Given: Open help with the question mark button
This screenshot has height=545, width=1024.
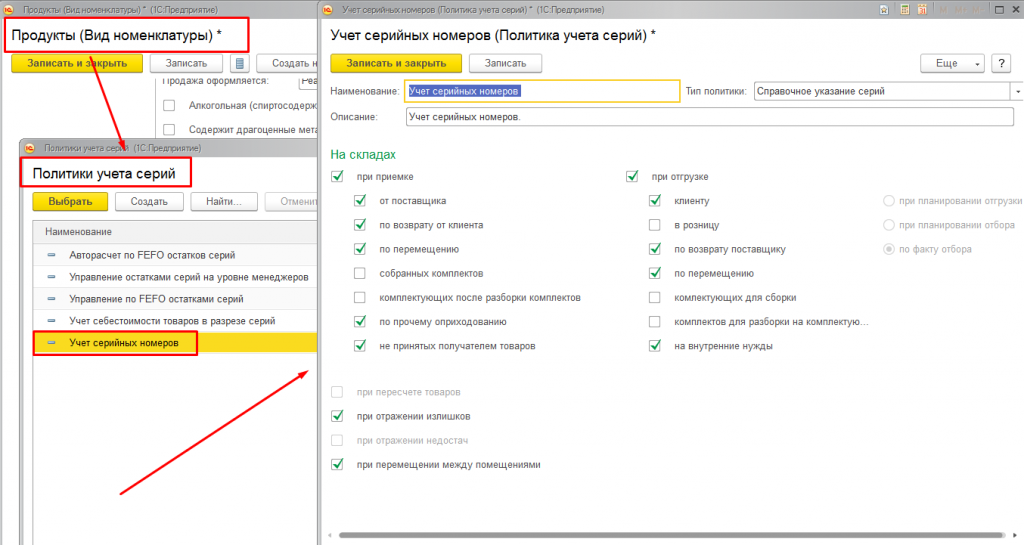Looking at the screenshot, I should tap(1001, 63).
